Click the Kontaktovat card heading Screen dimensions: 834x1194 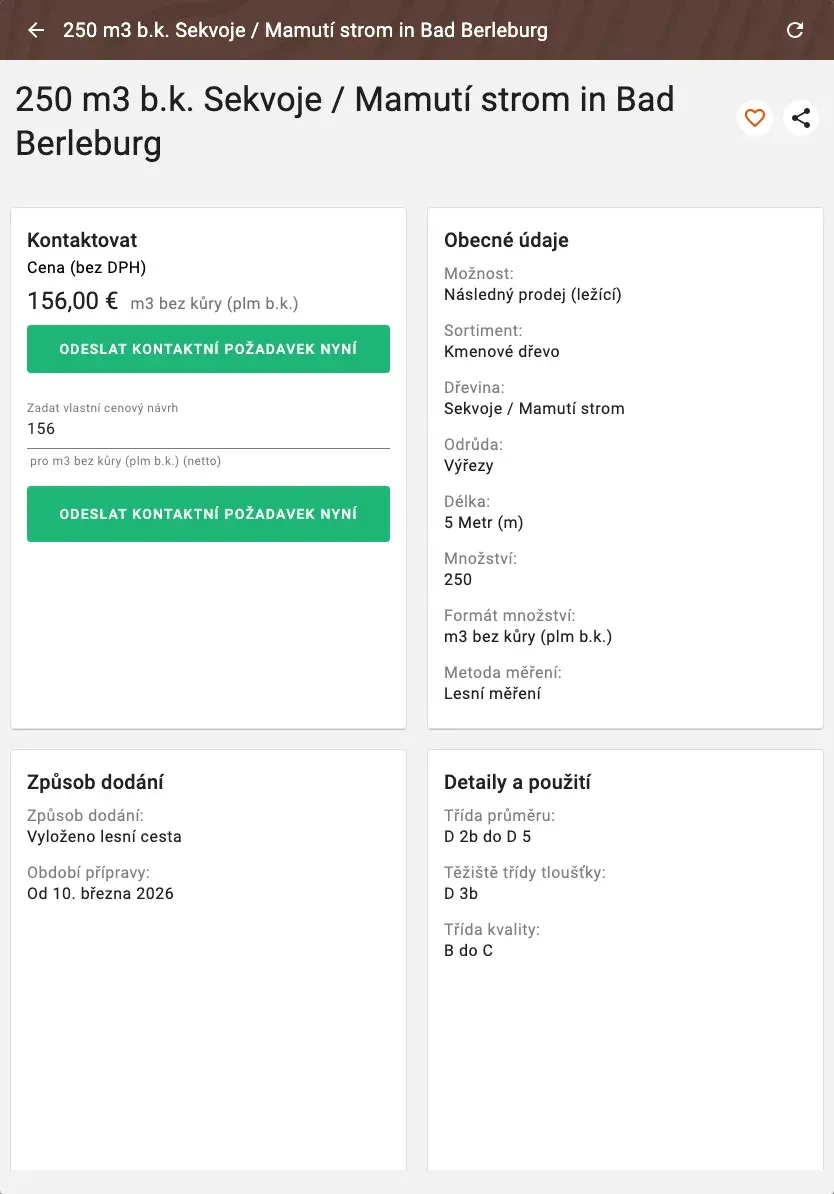tap(82, 240)
